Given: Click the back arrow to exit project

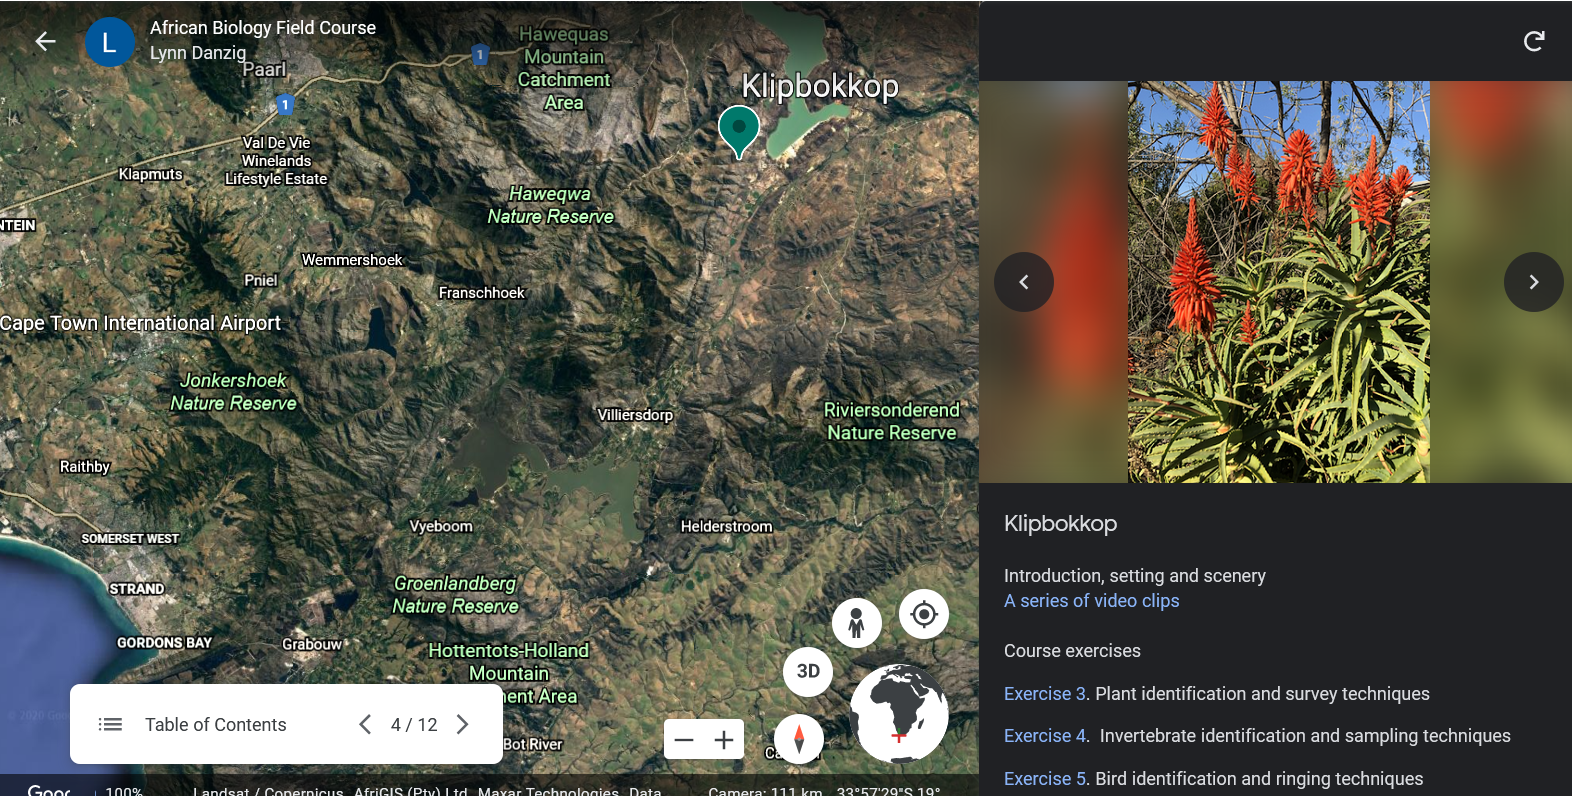Looking at the screenshot, I should point(45,41).
